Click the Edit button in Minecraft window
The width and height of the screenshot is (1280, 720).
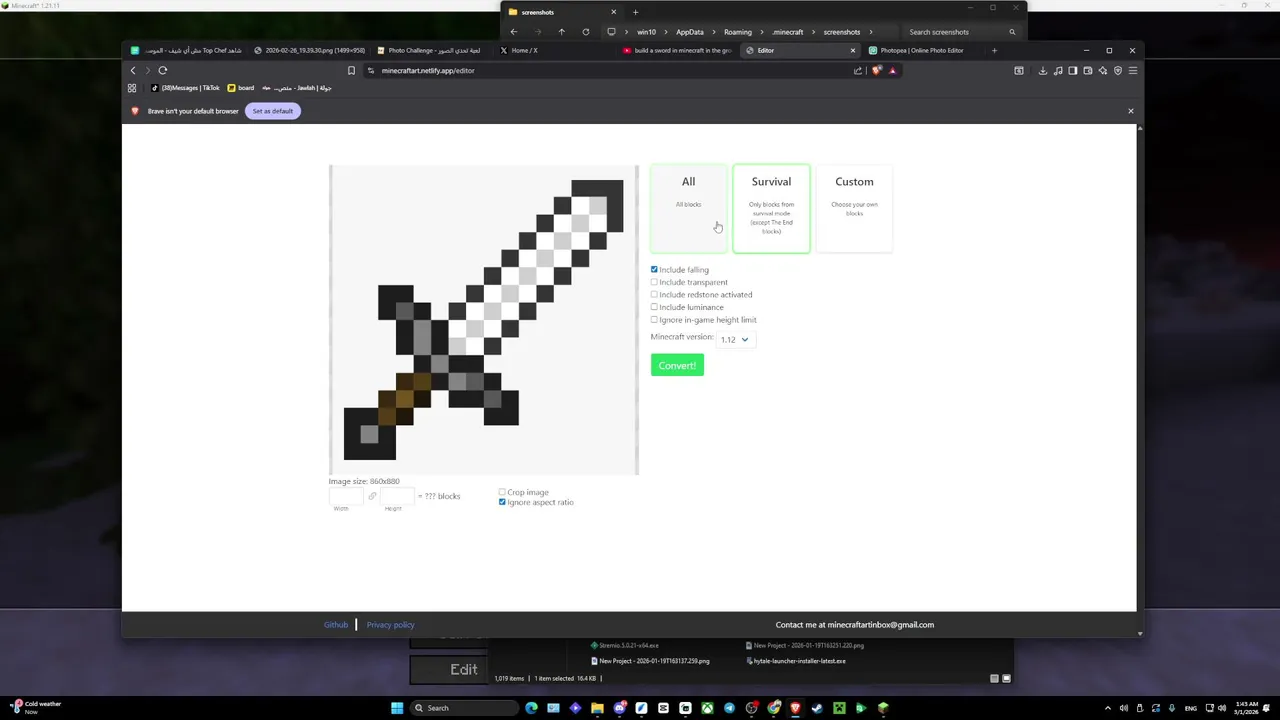coord(449,670)
